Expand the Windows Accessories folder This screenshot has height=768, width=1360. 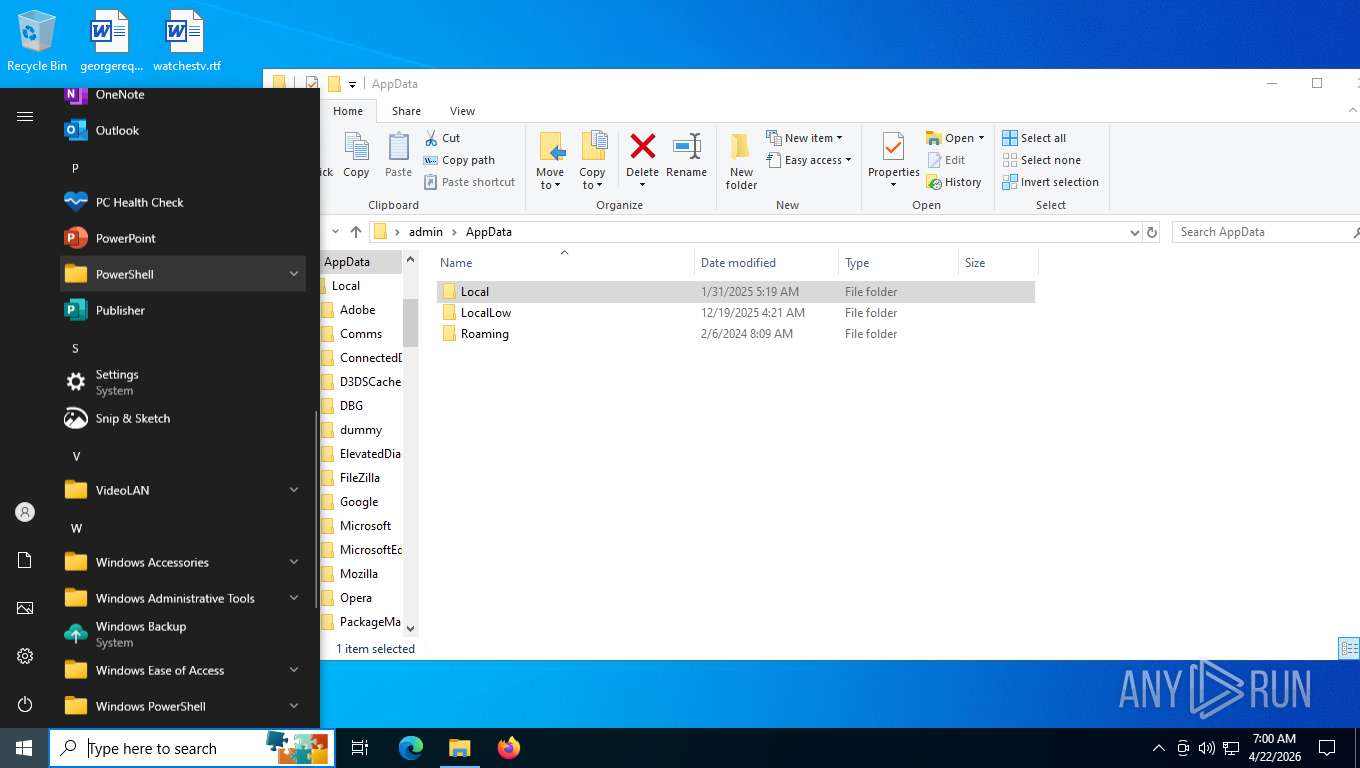click(x=183, y=562)
